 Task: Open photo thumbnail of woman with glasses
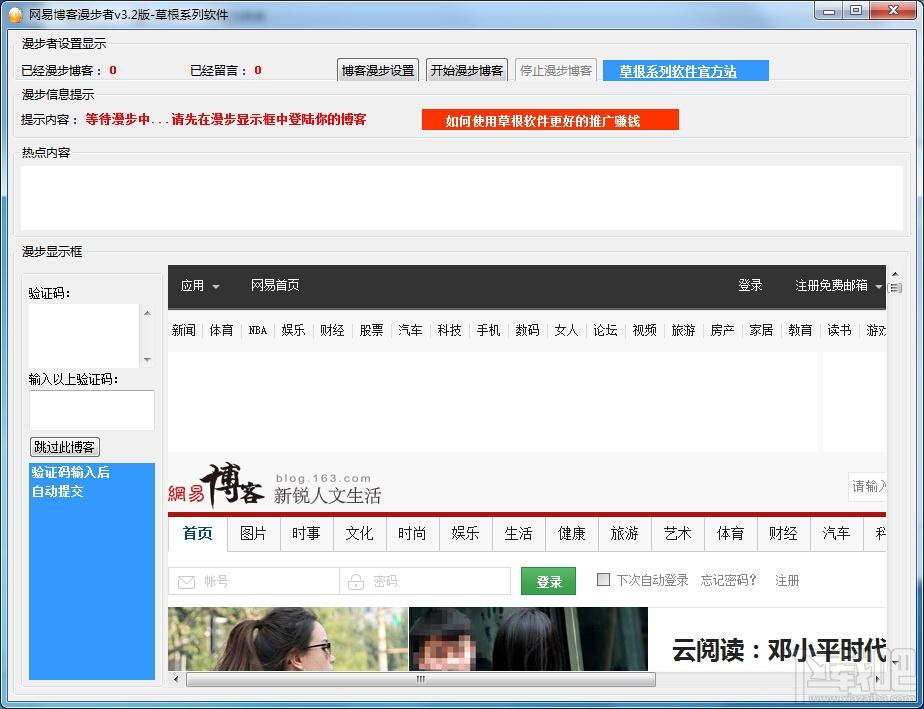click(x=288, y=639)
